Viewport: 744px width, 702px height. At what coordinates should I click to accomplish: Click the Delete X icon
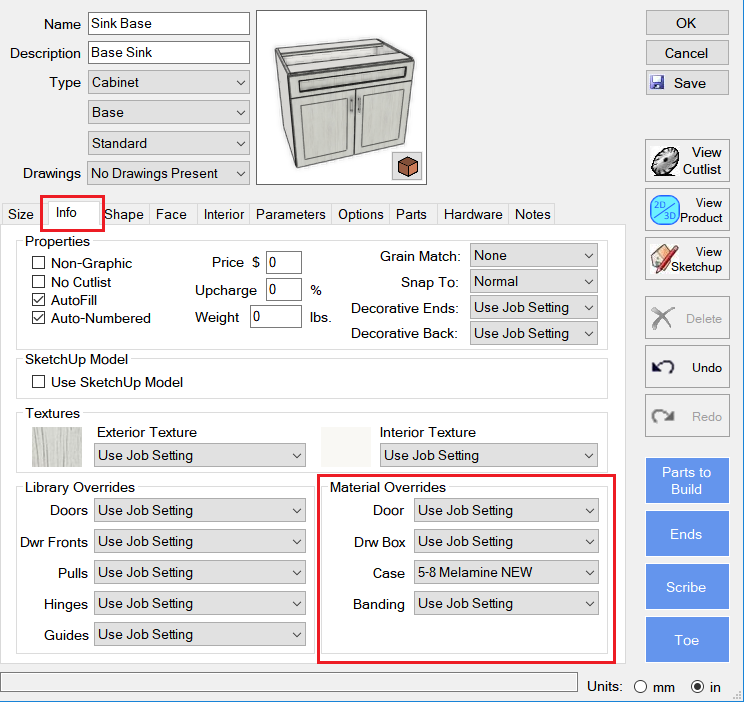point(663,319)
